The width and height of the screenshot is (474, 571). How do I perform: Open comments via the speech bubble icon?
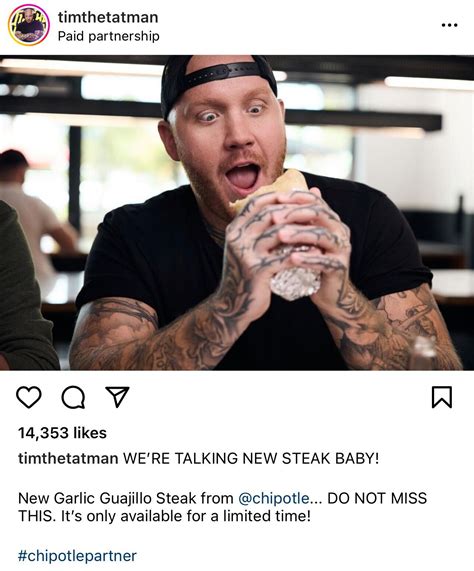(73, 397)
